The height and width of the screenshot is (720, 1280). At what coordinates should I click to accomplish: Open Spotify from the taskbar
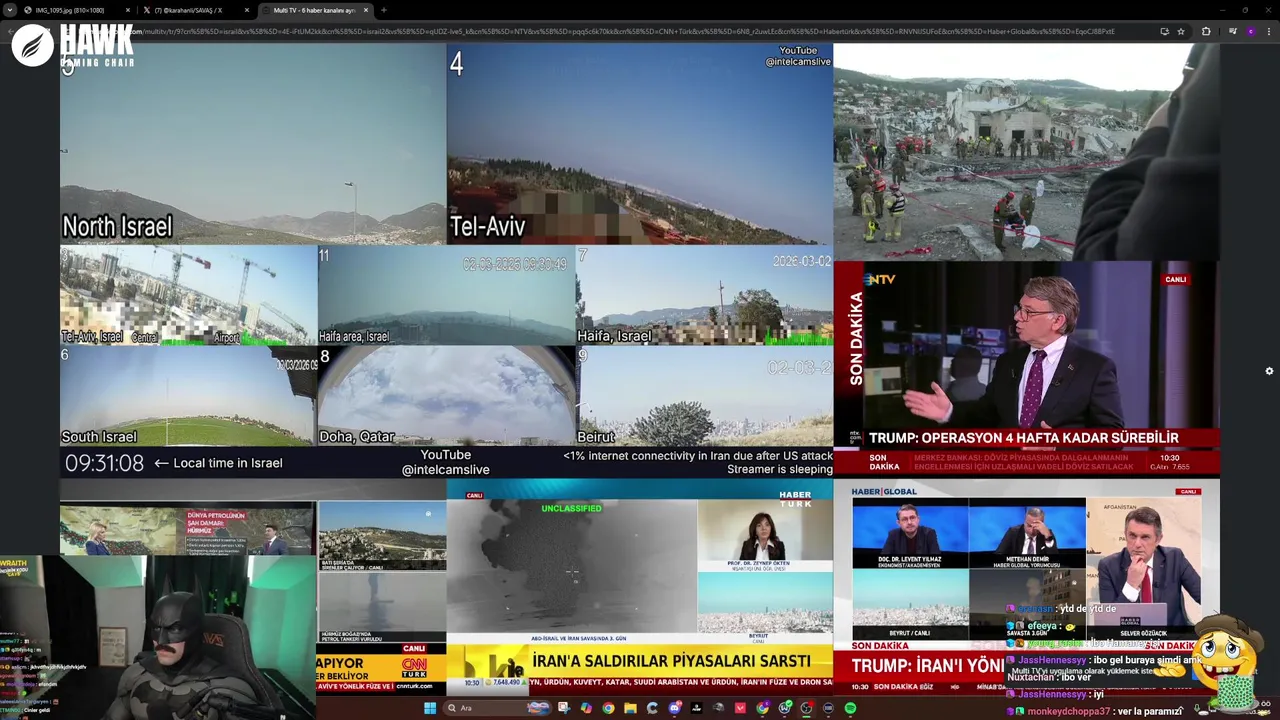pyautogui.click(x=850, y=708)
